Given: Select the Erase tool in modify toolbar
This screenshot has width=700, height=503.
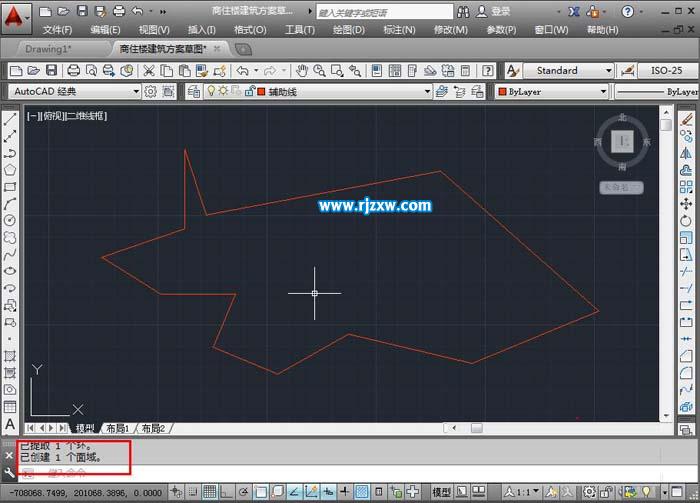Looking at the screenshot, I should click(686, 119).
